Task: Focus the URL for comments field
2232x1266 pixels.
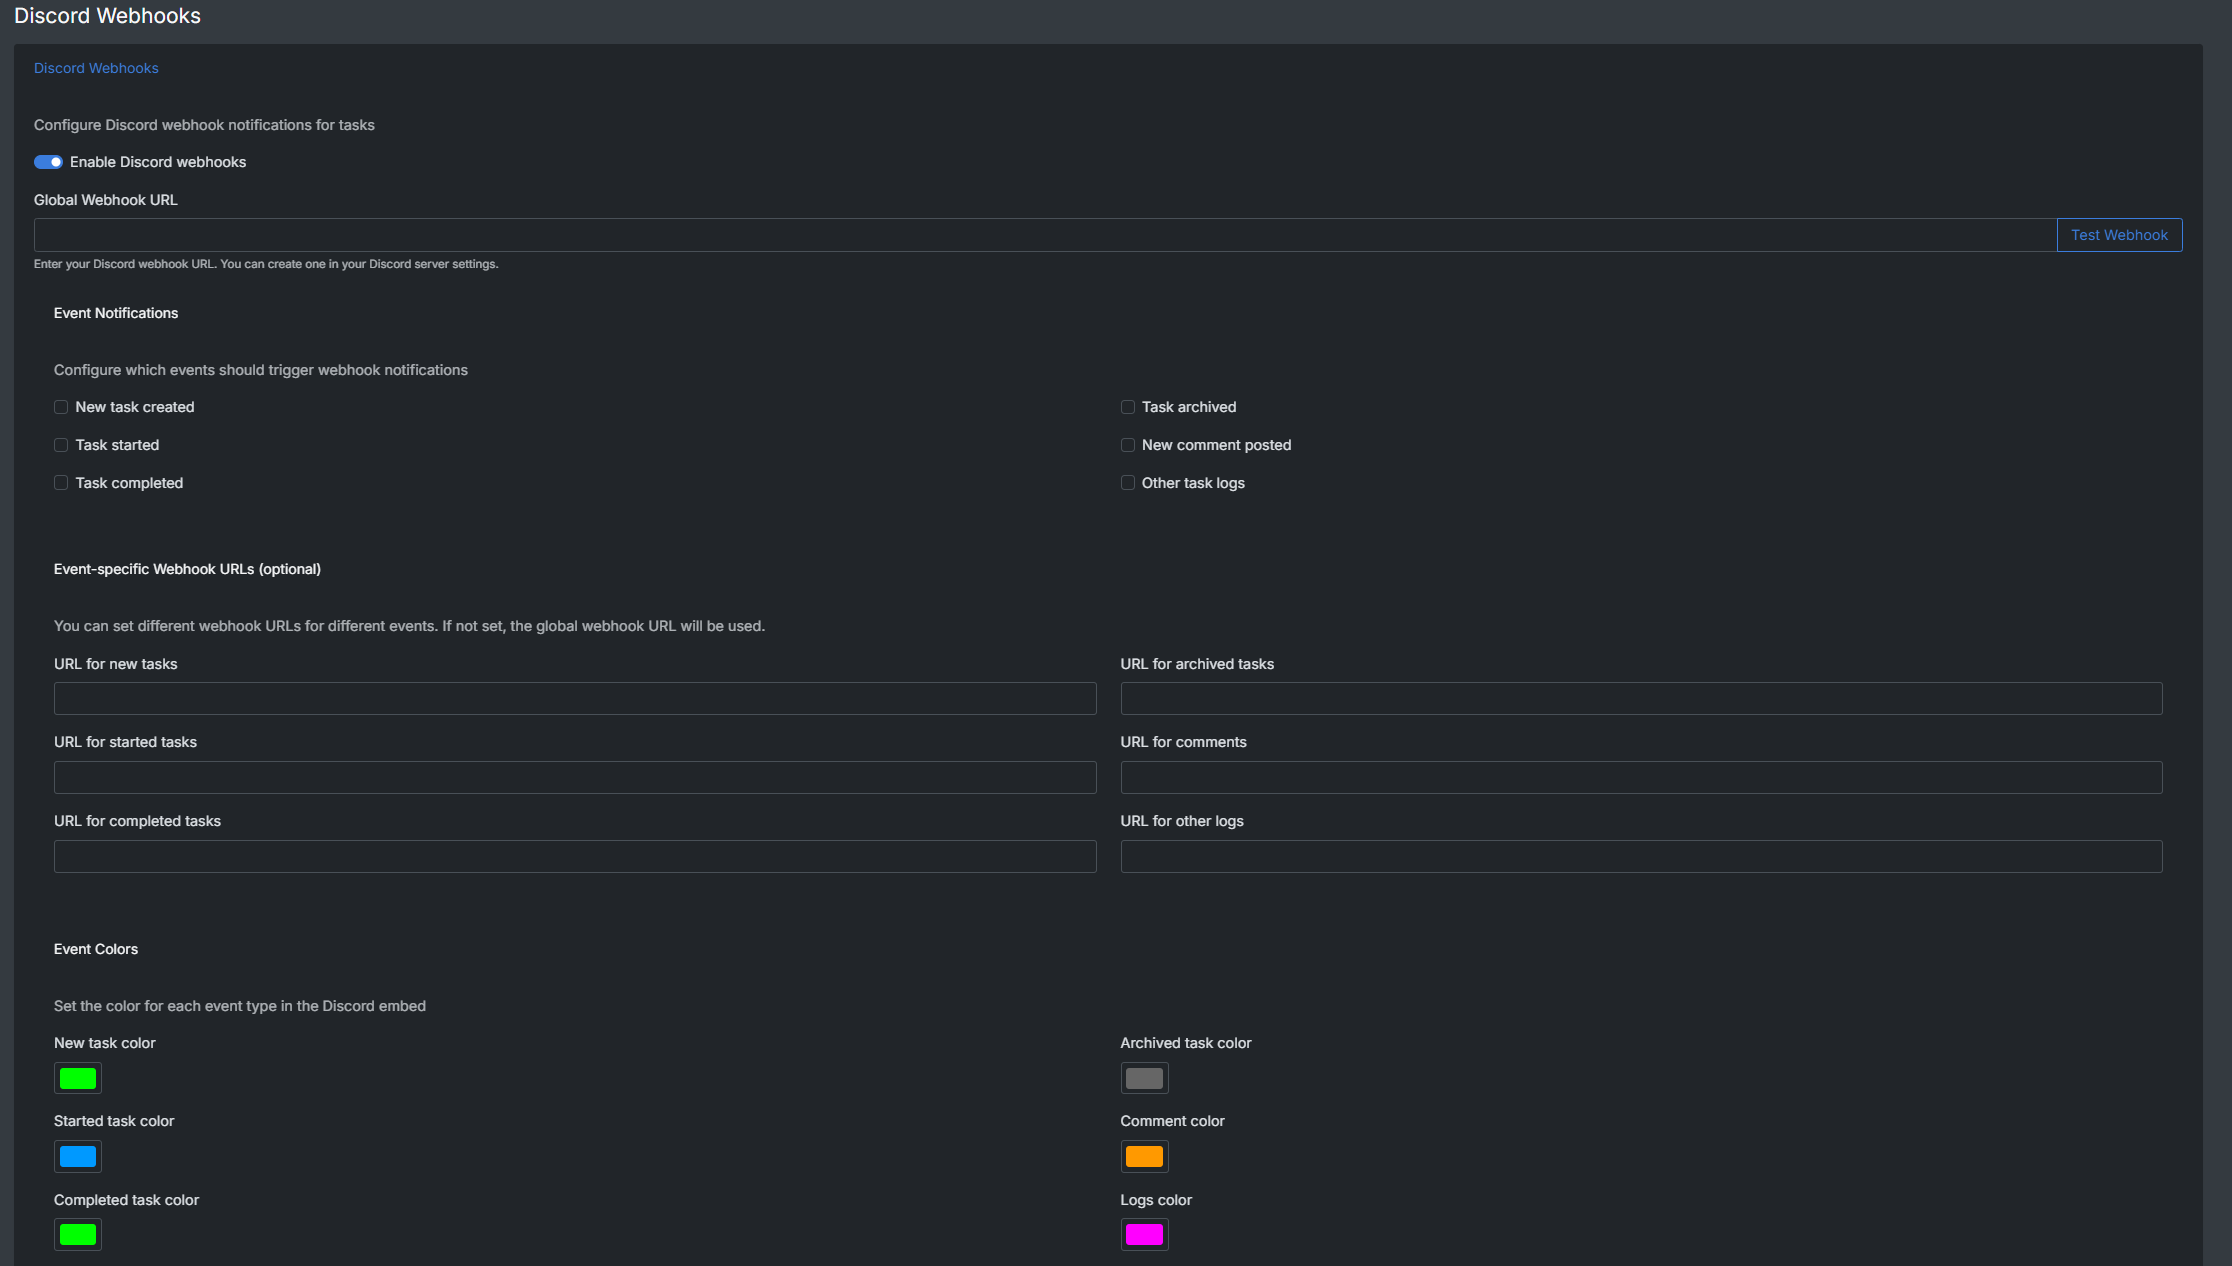Action: (x=1641, y=777)
